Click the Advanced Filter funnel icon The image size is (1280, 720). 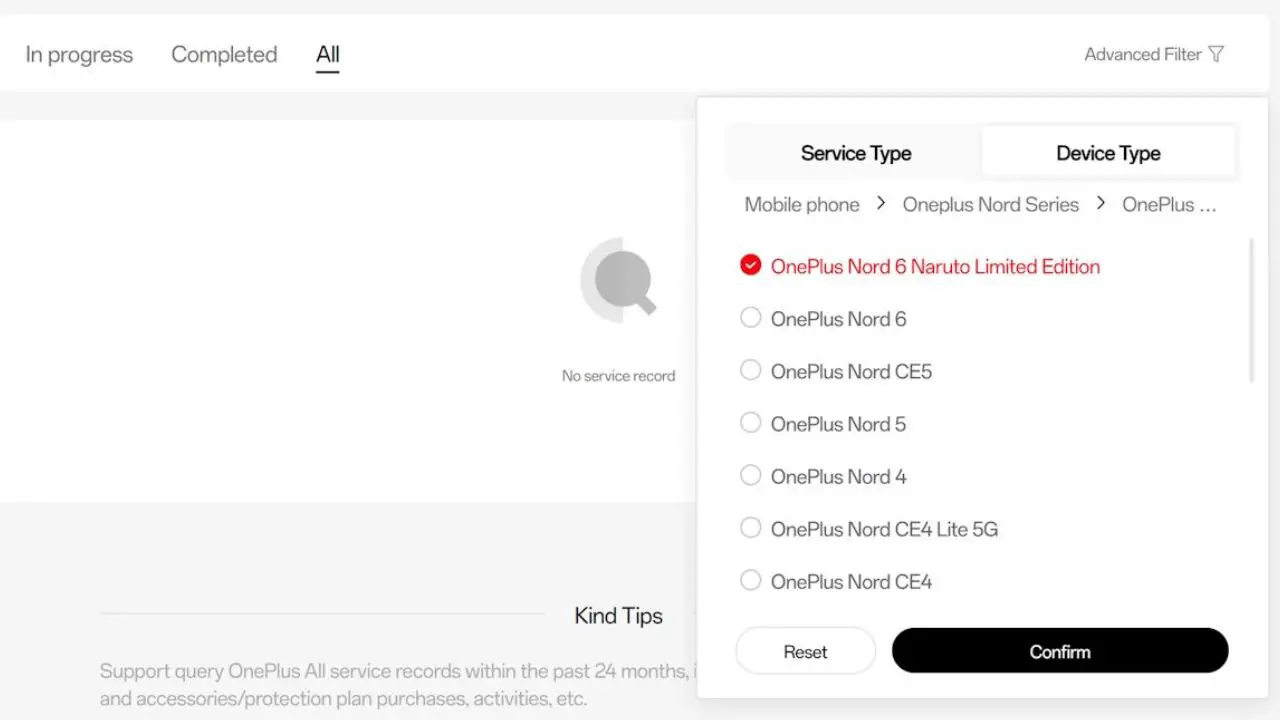coord(1216,54)
